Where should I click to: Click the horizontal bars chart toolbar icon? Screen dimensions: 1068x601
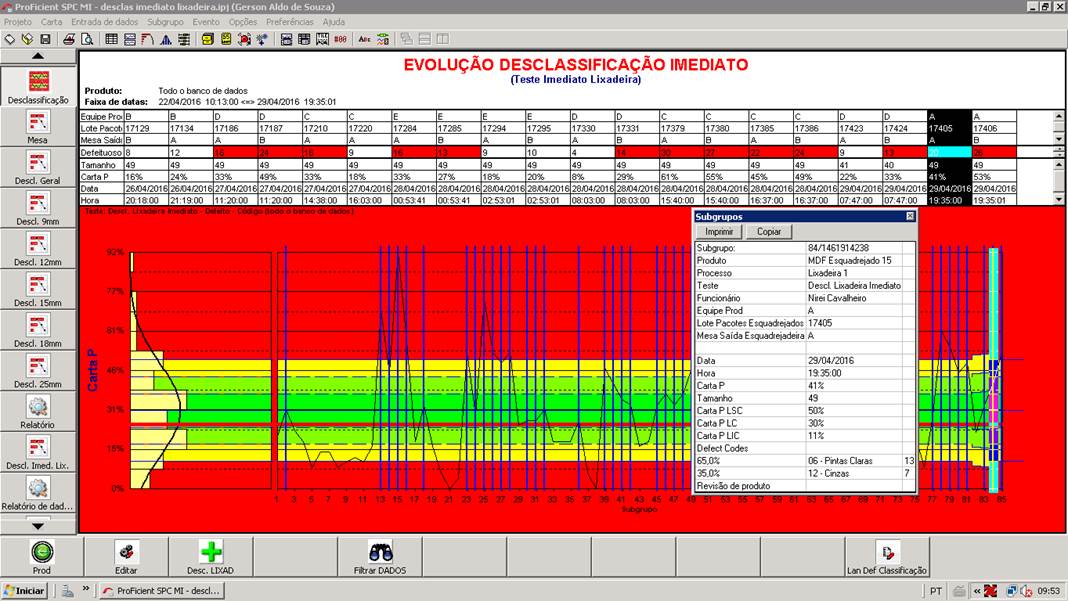point(184,40)
